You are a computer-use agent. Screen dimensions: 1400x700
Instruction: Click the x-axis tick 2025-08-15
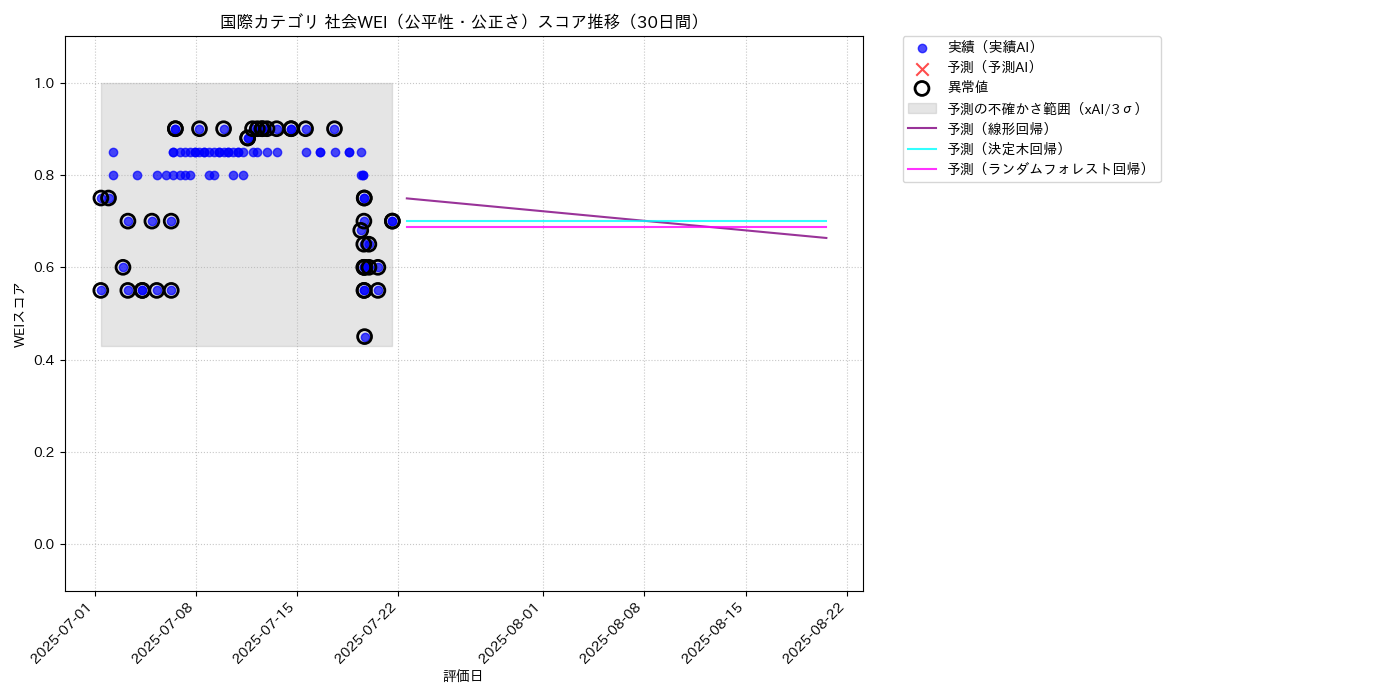point(716,631)
